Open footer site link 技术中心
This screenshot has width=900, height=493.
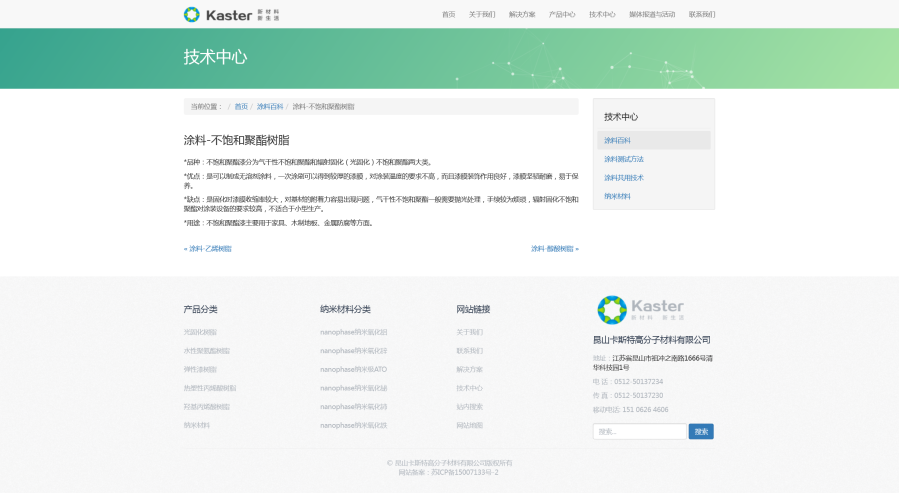click(470, 388)
